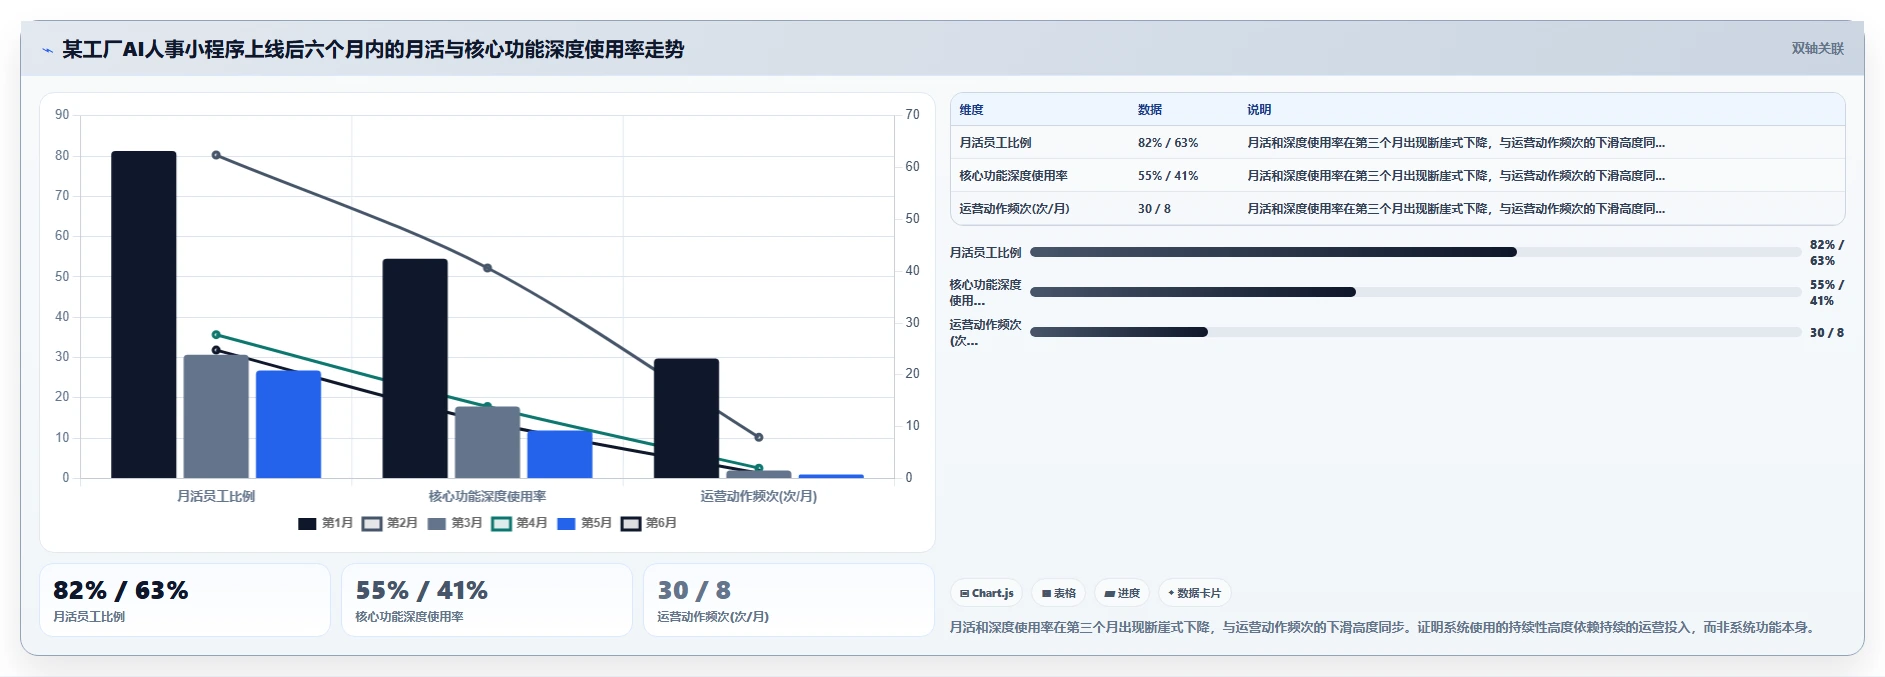Image resolution: width=1885 pixels, height=677 pixels.
Task: Click the 30 / 8 label beside progress bar
Action: coord(1826,332)
